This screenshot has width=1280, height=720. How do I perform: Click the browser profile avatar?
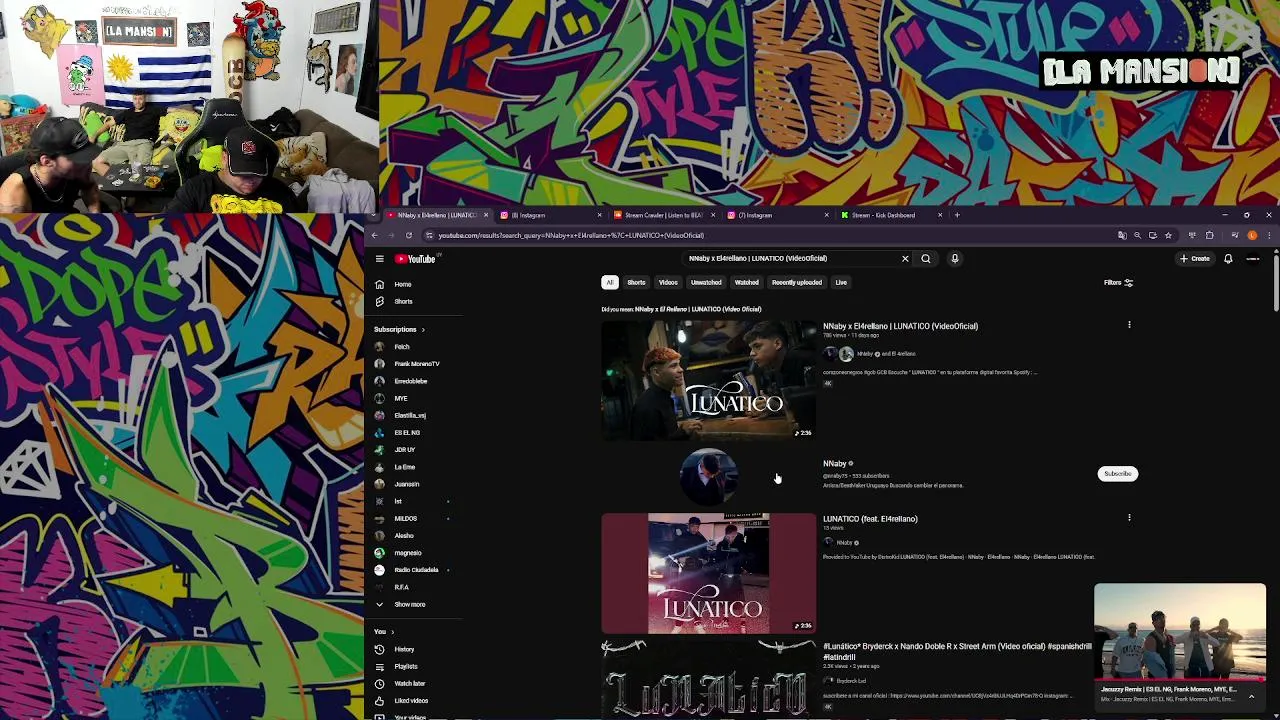click(1252, 235)
